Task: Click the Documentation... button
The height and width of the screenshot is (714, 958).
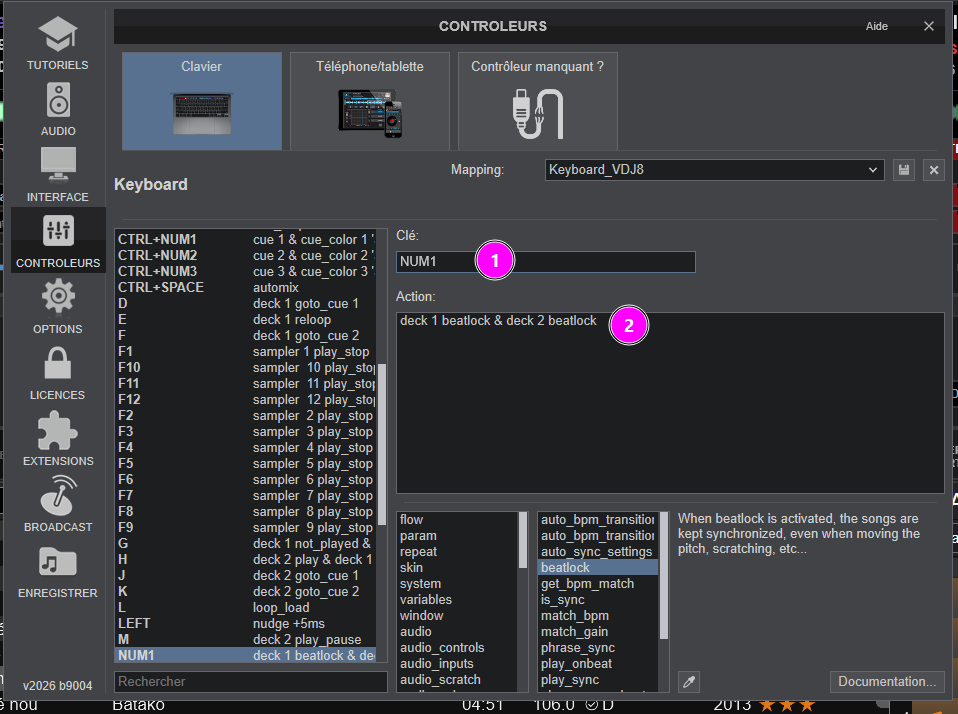Action: click(887, 681)
